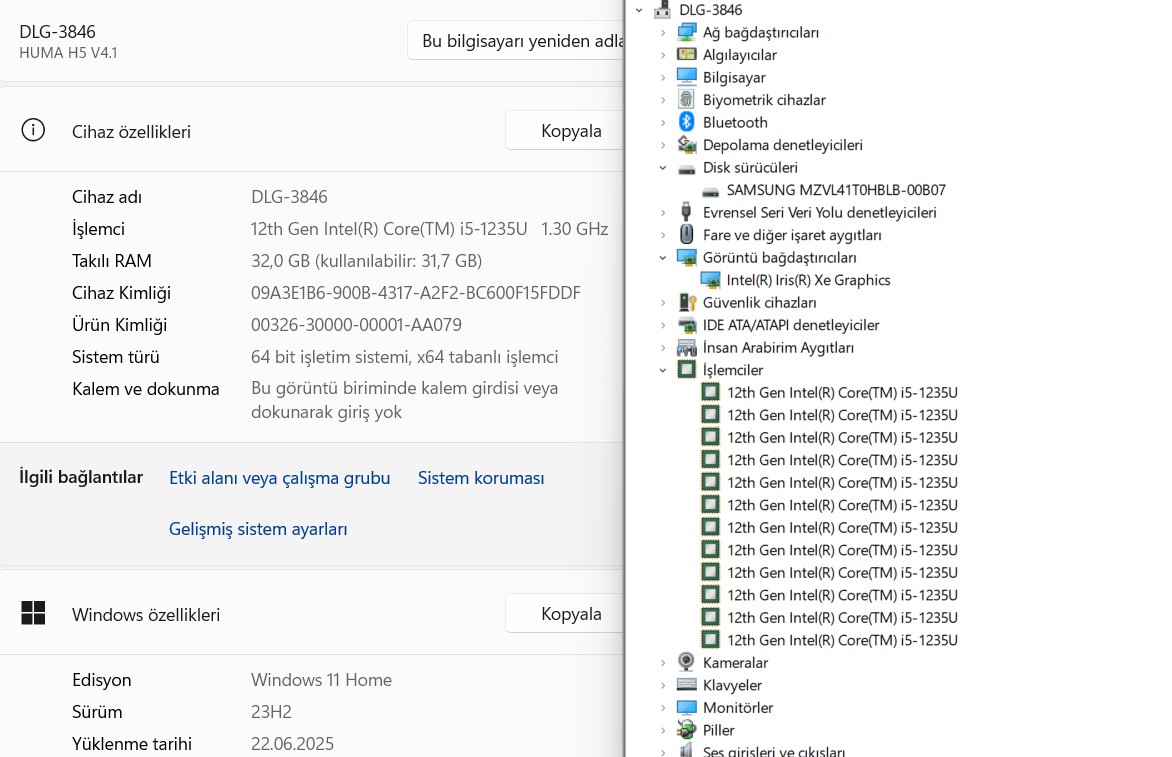The height and width of the screenshot is (757, 1172).
Task: Expand the Klavyeler node arrow
Action: coord(663,685)
